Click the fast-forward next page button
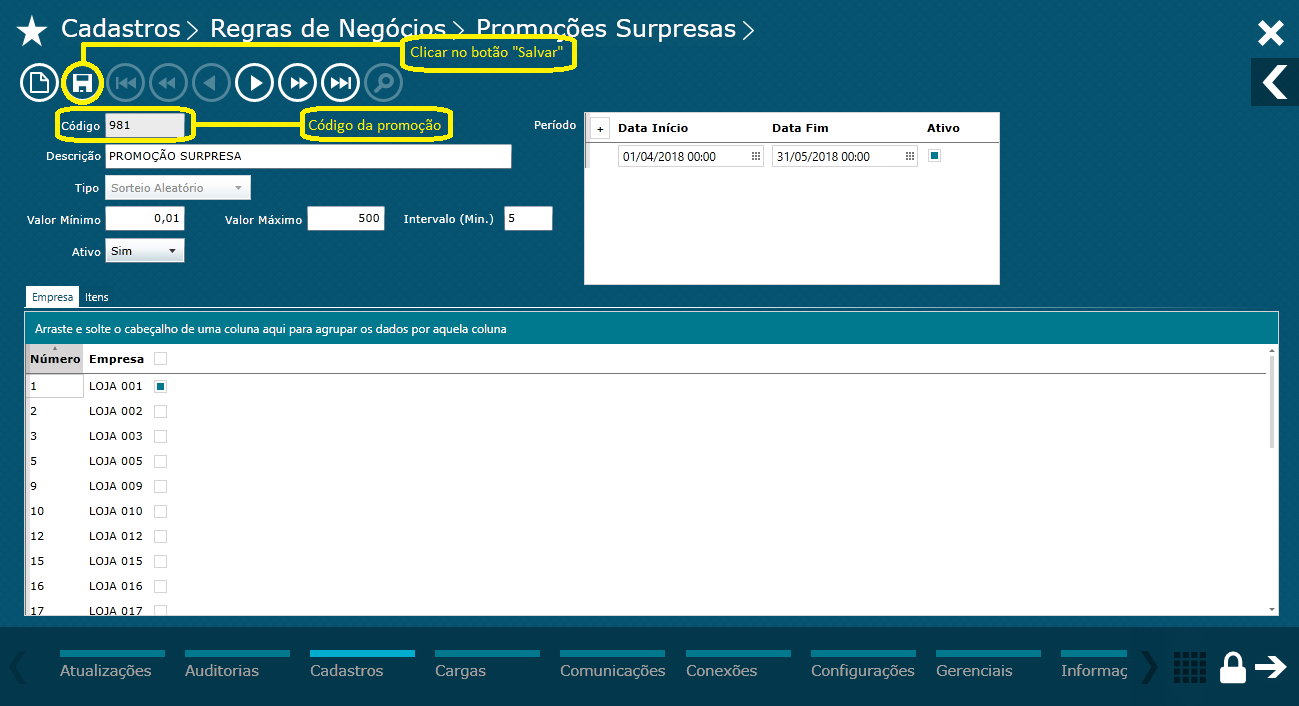Image resolution: width=1299 pixels, height=706 pixels. point(298,82)
